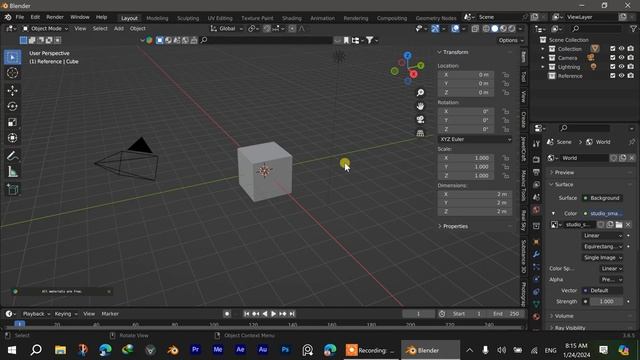Select the Scale tool in viewport toolbar

click(x=12, y=122)
